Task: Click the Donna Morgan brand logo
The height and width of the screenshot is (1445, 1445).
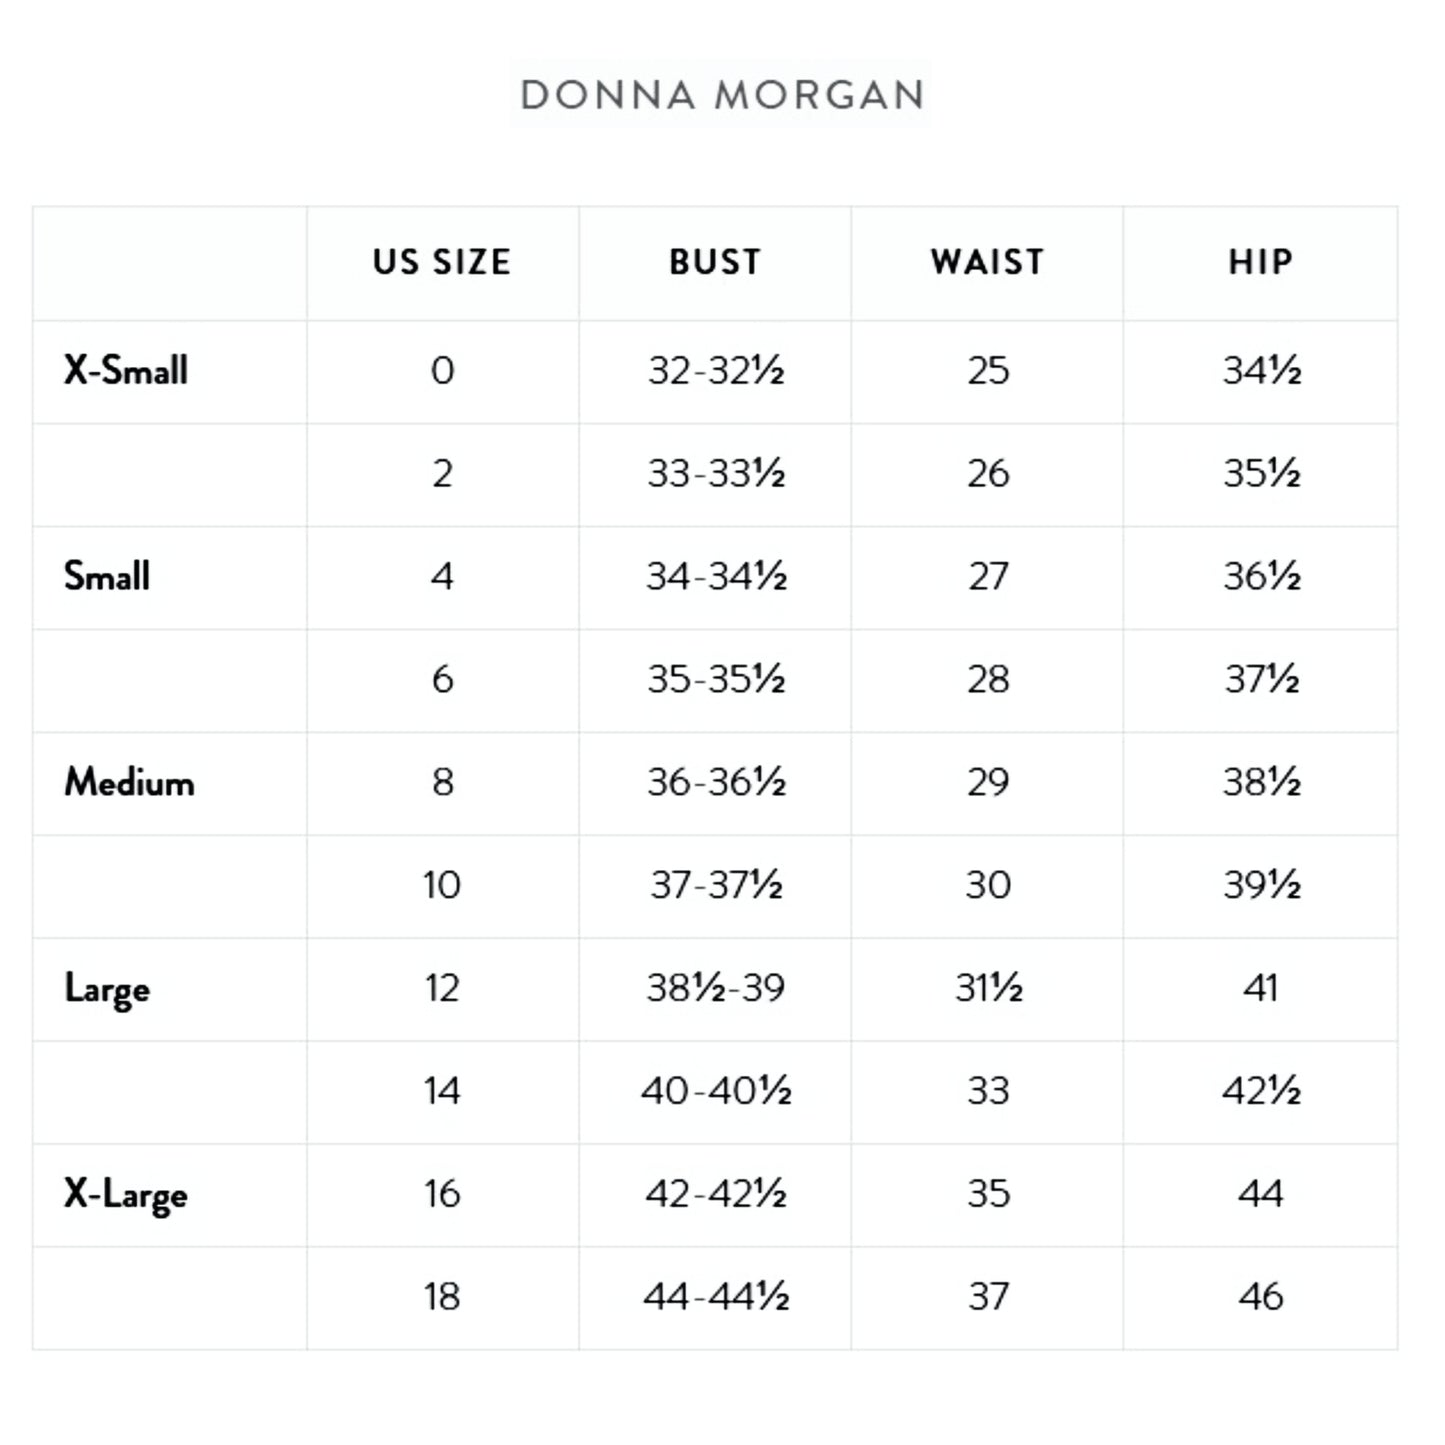Action: [x=721, y=95]
